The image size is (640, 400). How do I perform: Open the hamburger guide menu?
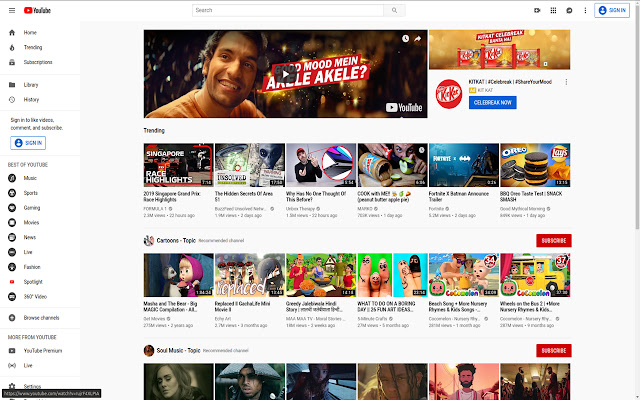[x=12, y=10]
